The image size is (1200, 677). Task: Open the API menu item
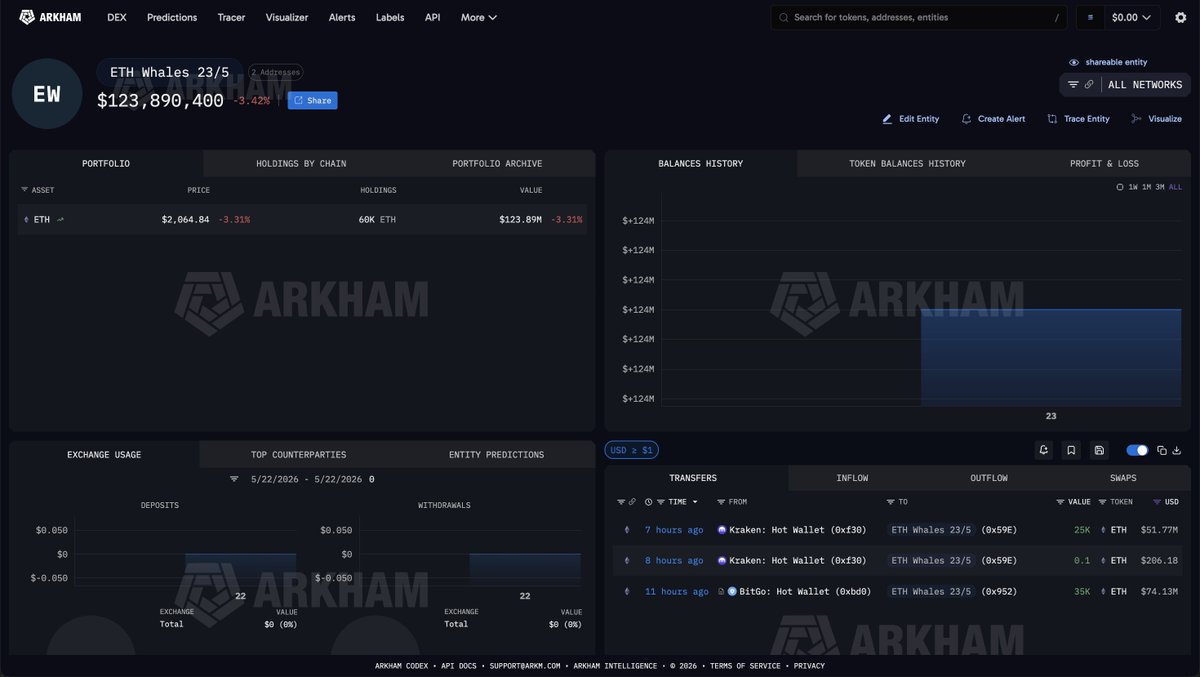432,17
